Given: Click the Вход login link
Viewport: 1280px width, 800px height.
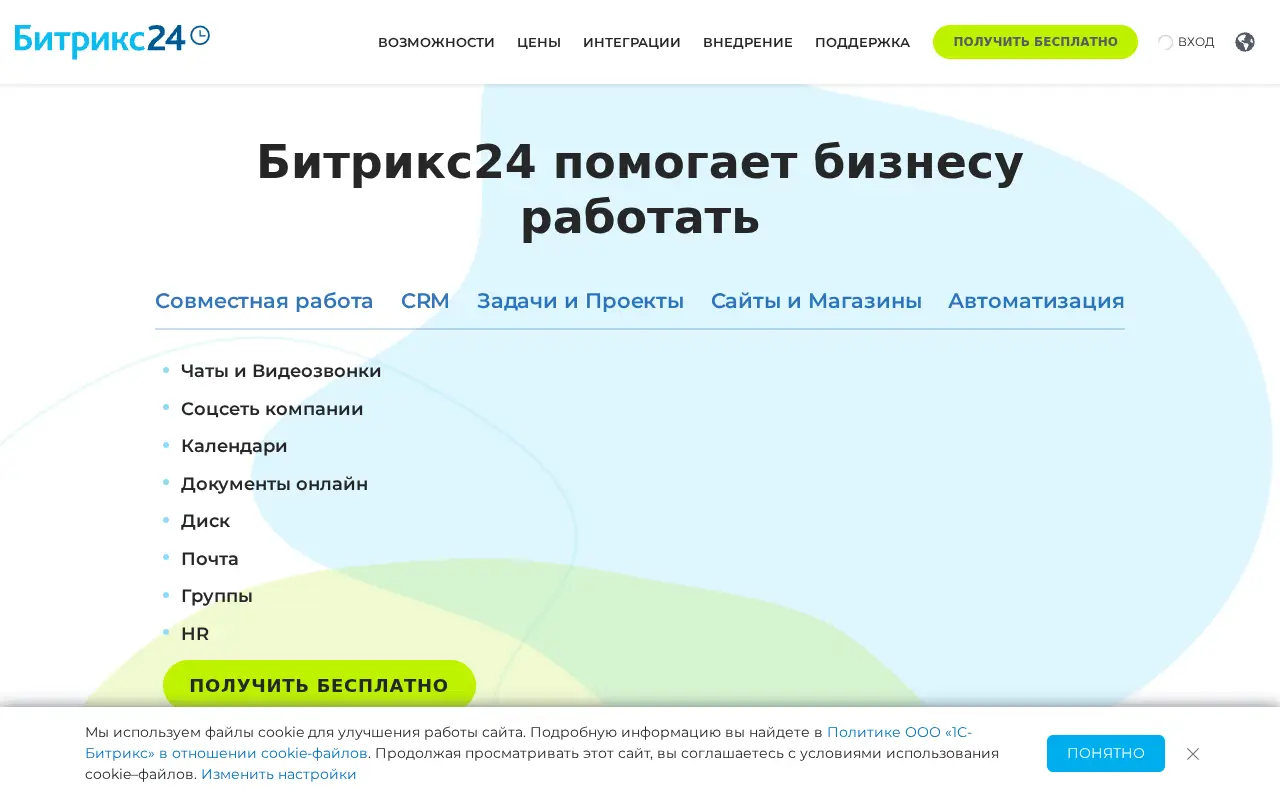Looking at the screenshot, I should 1186,42.
